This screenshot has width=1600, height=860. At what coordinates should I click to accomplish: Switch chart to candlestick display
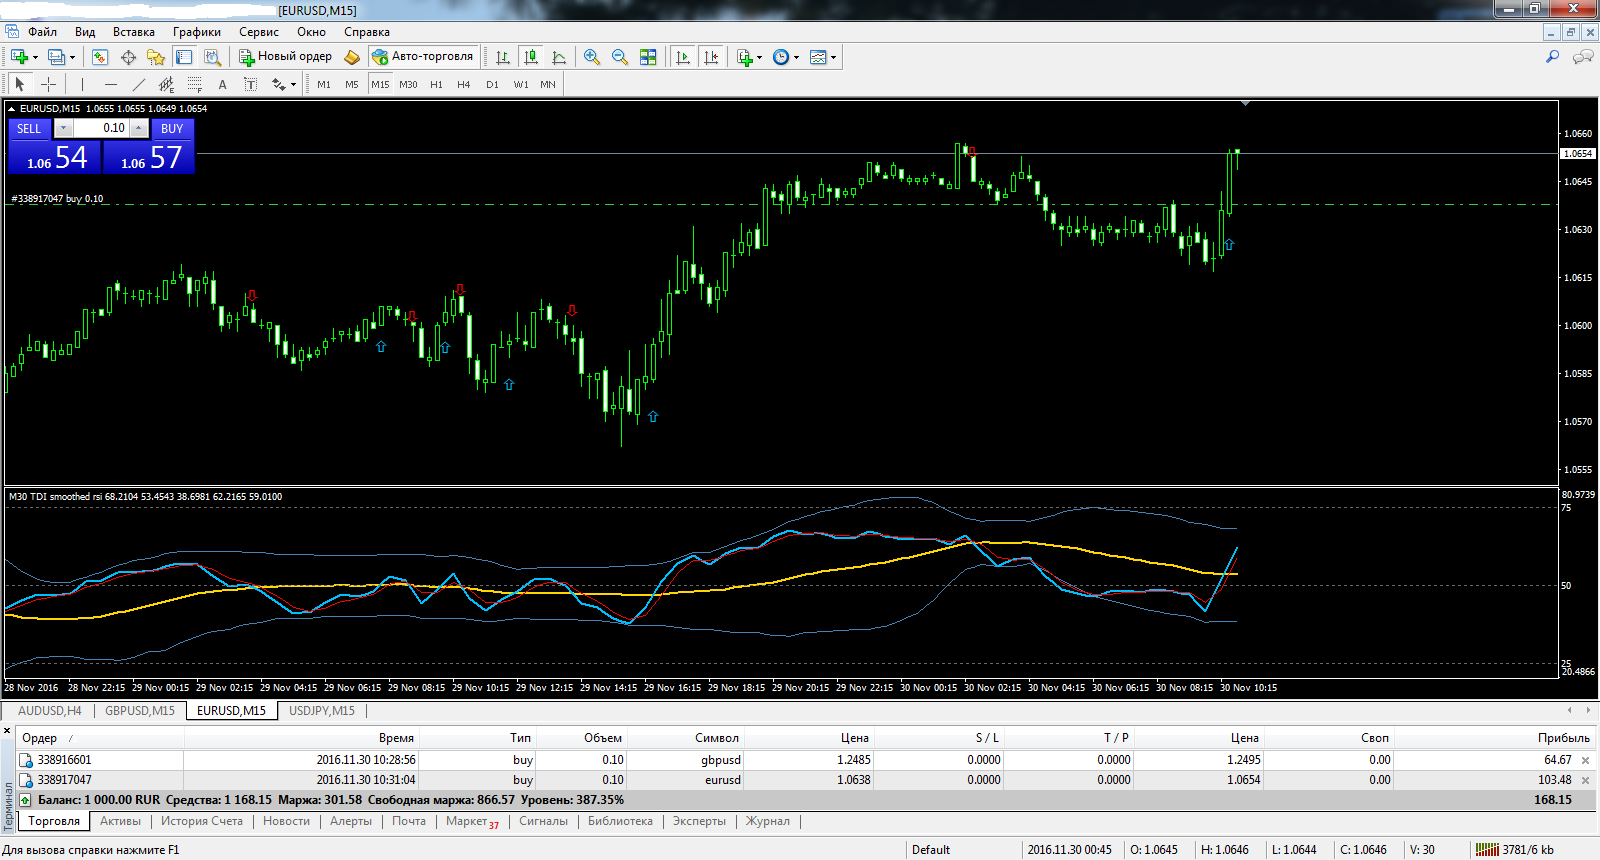pyautogui.click(x=531, y=57)
